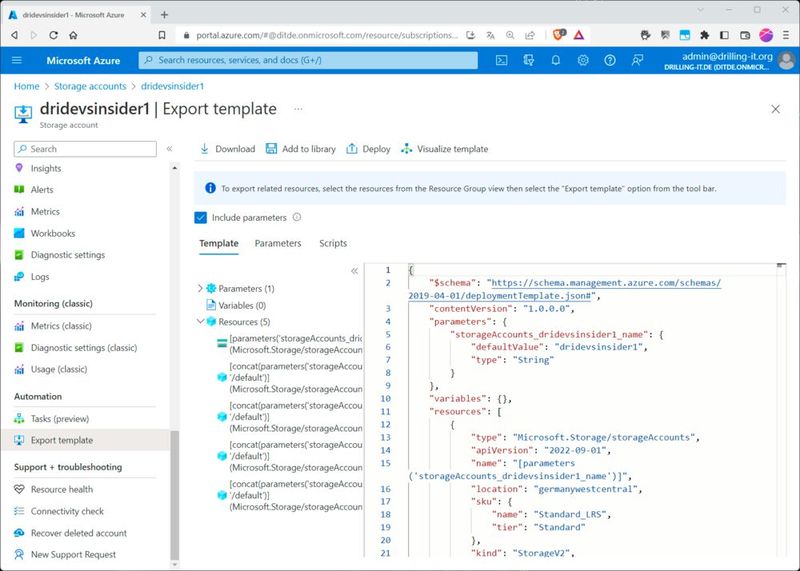800x571 pixels.
Task: Click the sidebar vertical scrollbar
Action: (x=174, y=495)
